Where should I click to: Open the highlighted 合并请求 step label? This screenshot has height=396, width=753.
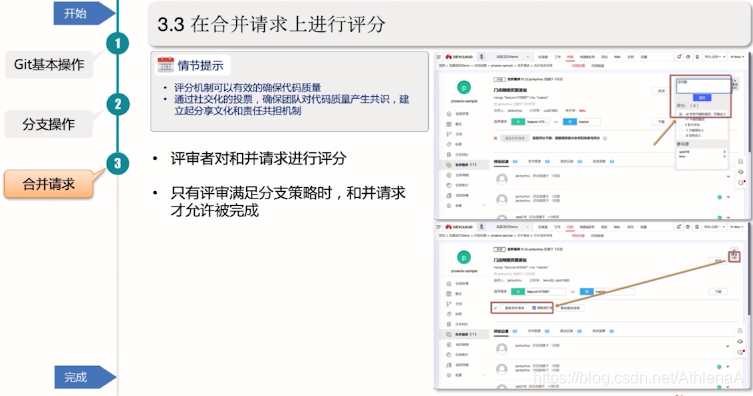pos(49,184)
